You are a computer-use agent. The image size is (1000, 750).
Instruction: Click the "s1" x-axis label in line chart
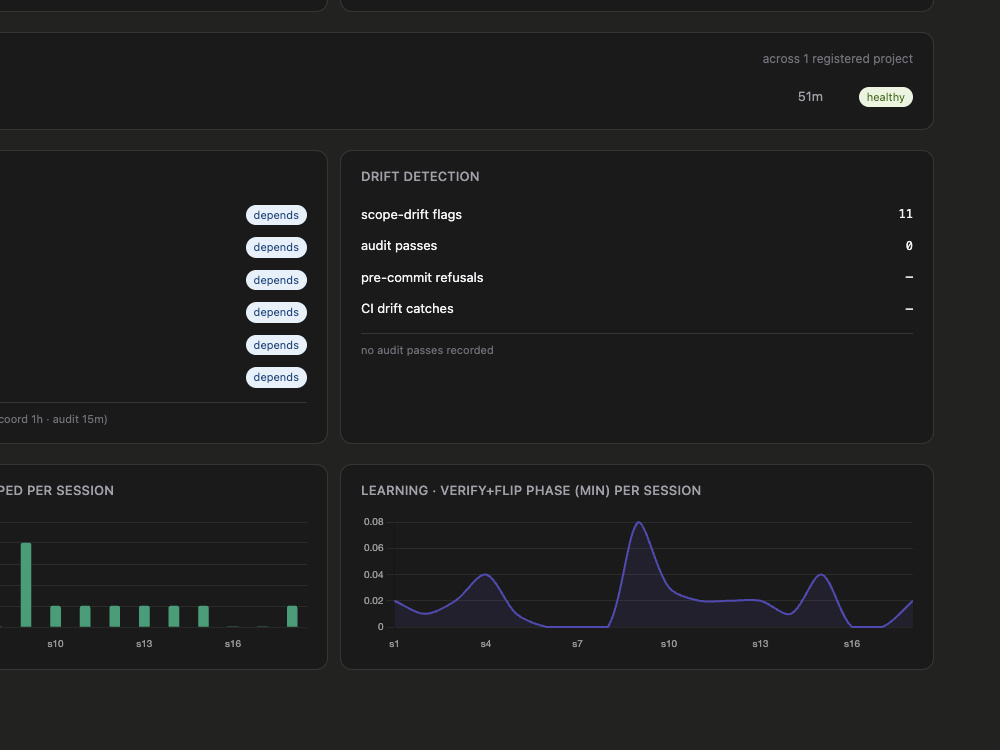394,643
